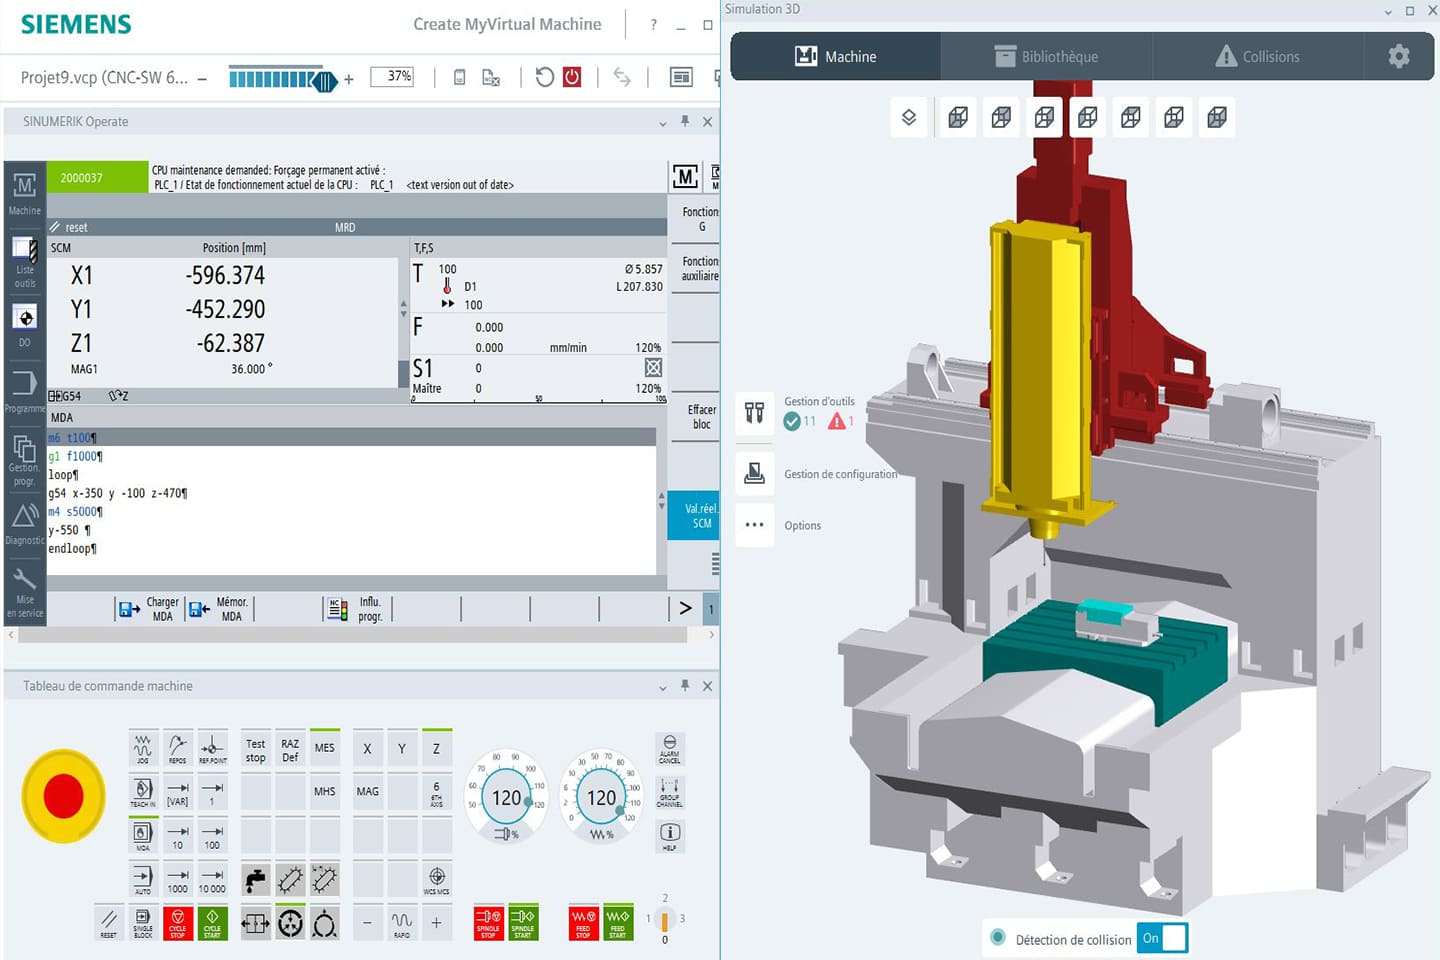Viewport: 1440px width, 960px height.
Task: Click the red FEED STOP button
Action: tap(583, 922)
